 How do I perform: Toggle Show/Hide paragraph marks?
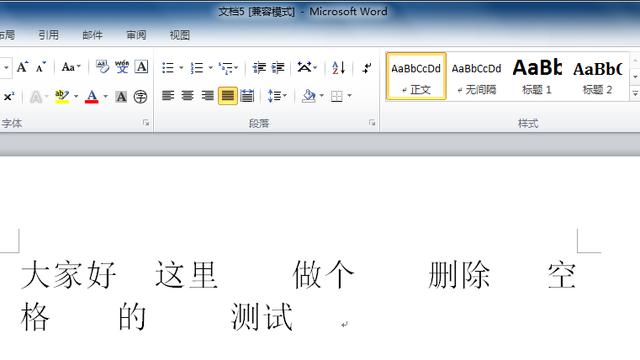point(367,67)
